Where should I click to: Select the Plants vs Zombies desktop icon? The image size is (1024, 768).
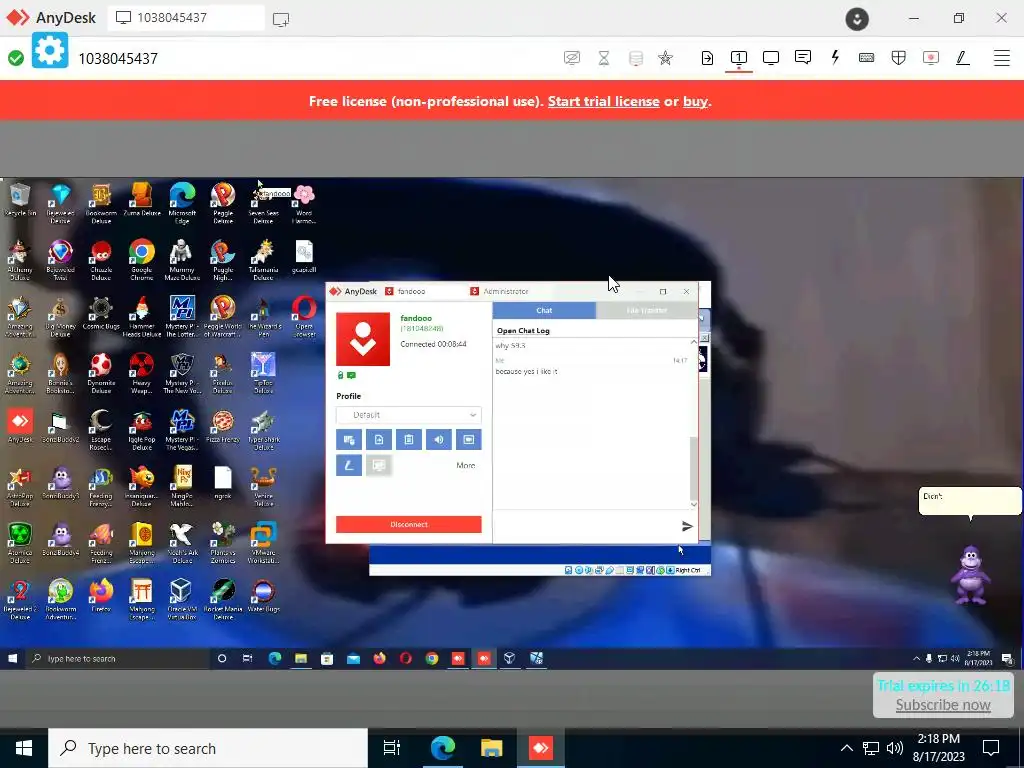(x=223, y=542)
